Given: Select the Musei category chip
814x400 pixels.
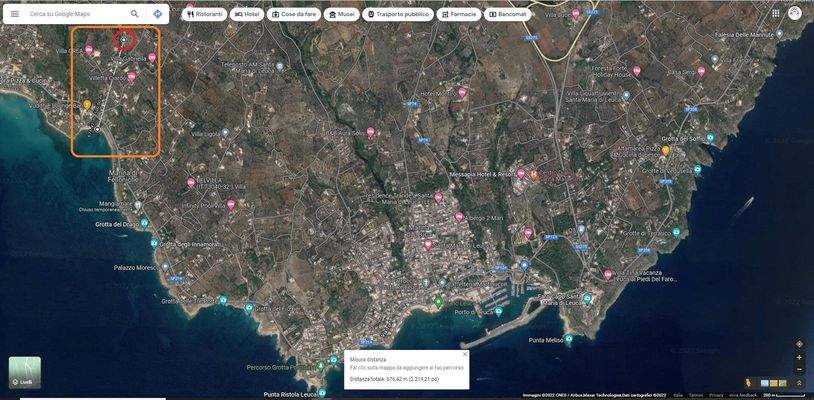Looking at the screenshot, I should (341, 14).
